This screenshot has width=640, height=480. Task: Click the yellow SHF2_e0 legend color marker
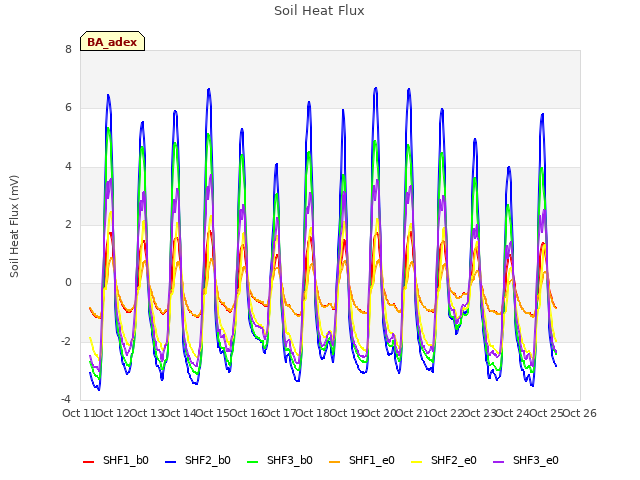point(416,462)
